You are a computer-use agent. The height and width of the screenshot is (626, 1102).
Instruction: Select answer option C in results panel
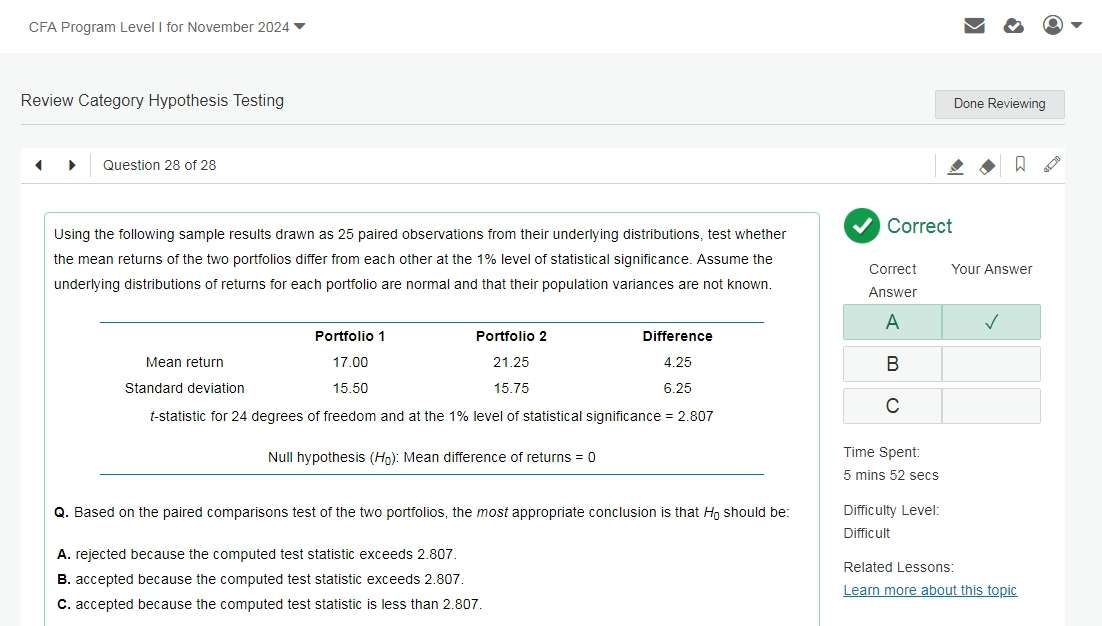[892, 406]
